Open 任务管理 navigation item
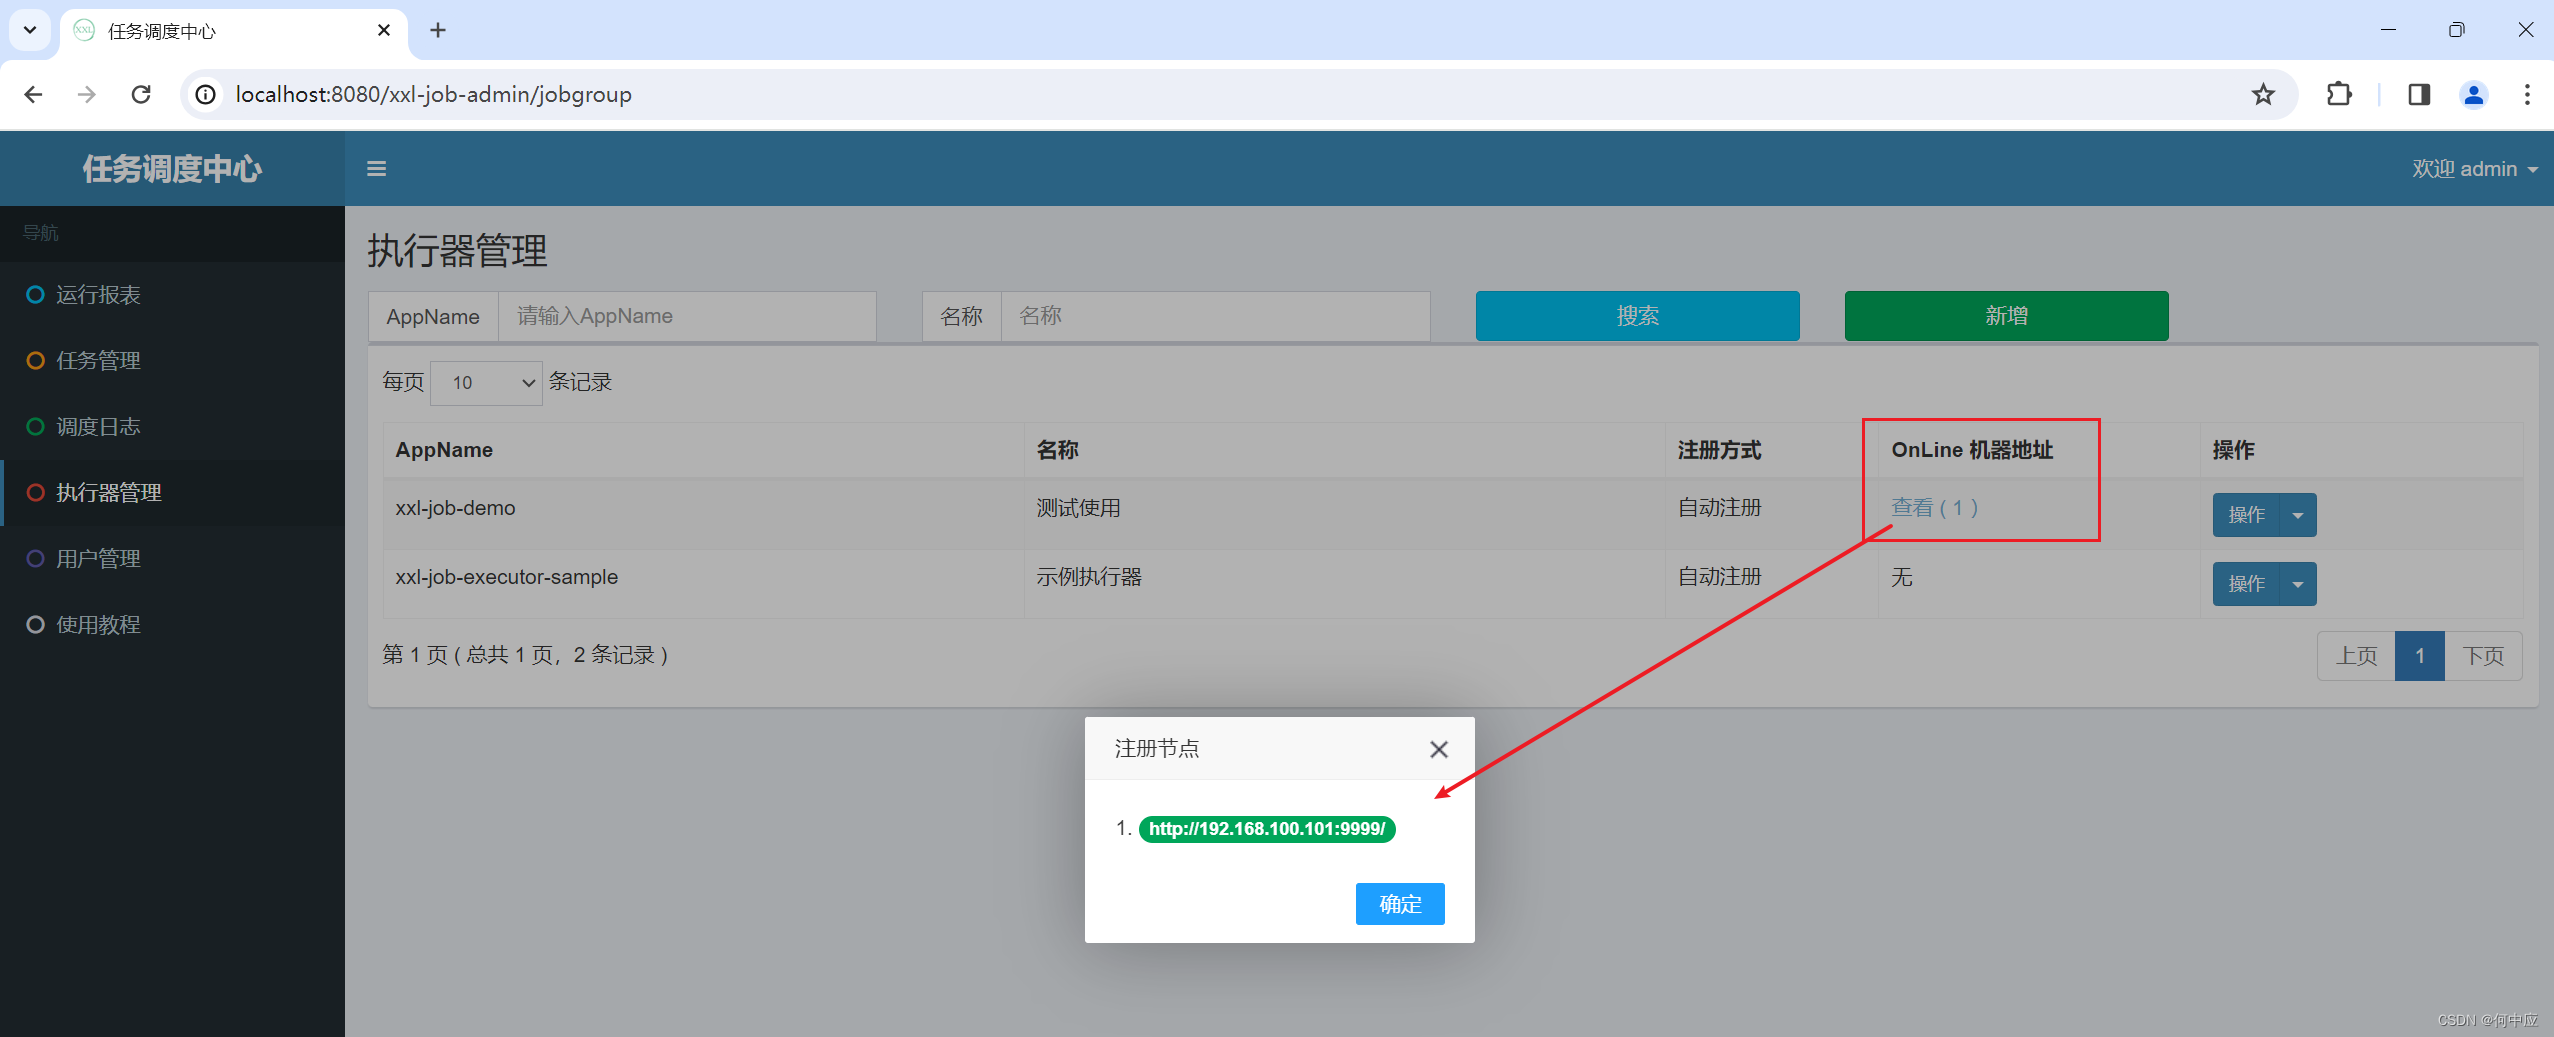 point(172,360)
